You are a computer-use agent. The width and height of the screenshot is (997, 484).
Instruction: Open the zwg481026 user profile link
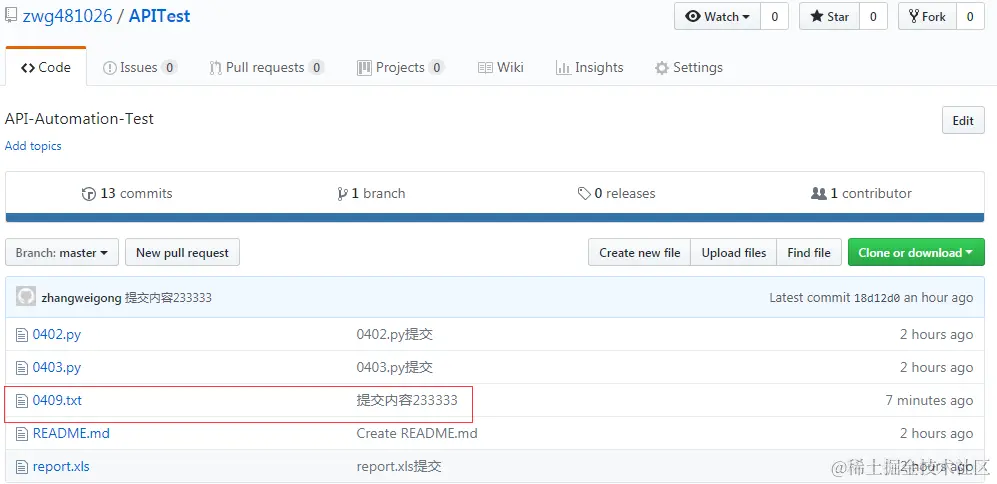pyautogui.click(x=67, y=16)
